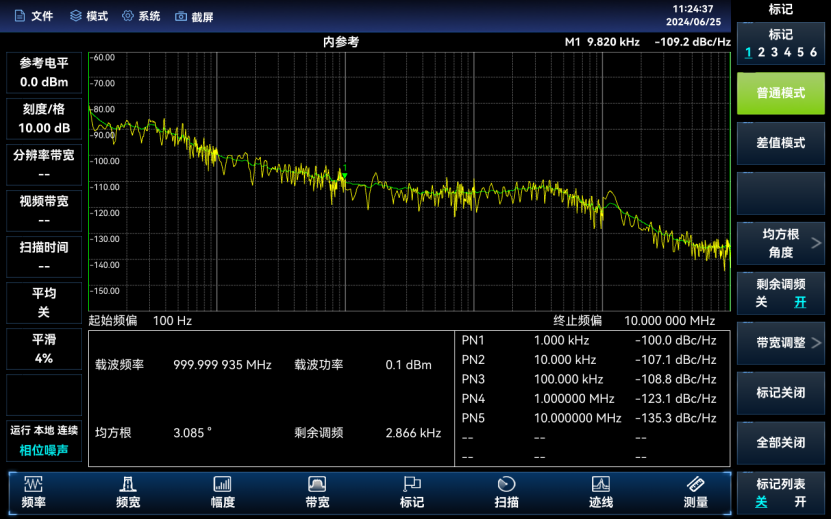This screenshot has height=519, width=831.
Task: Open the 文件 (File) menu
Action: pos(33,16)
